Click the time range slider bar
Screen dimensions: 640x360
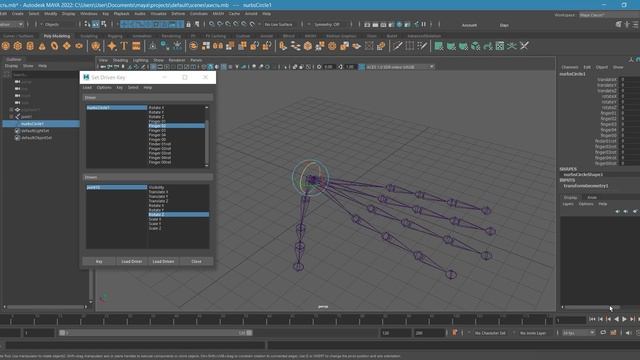156,333
